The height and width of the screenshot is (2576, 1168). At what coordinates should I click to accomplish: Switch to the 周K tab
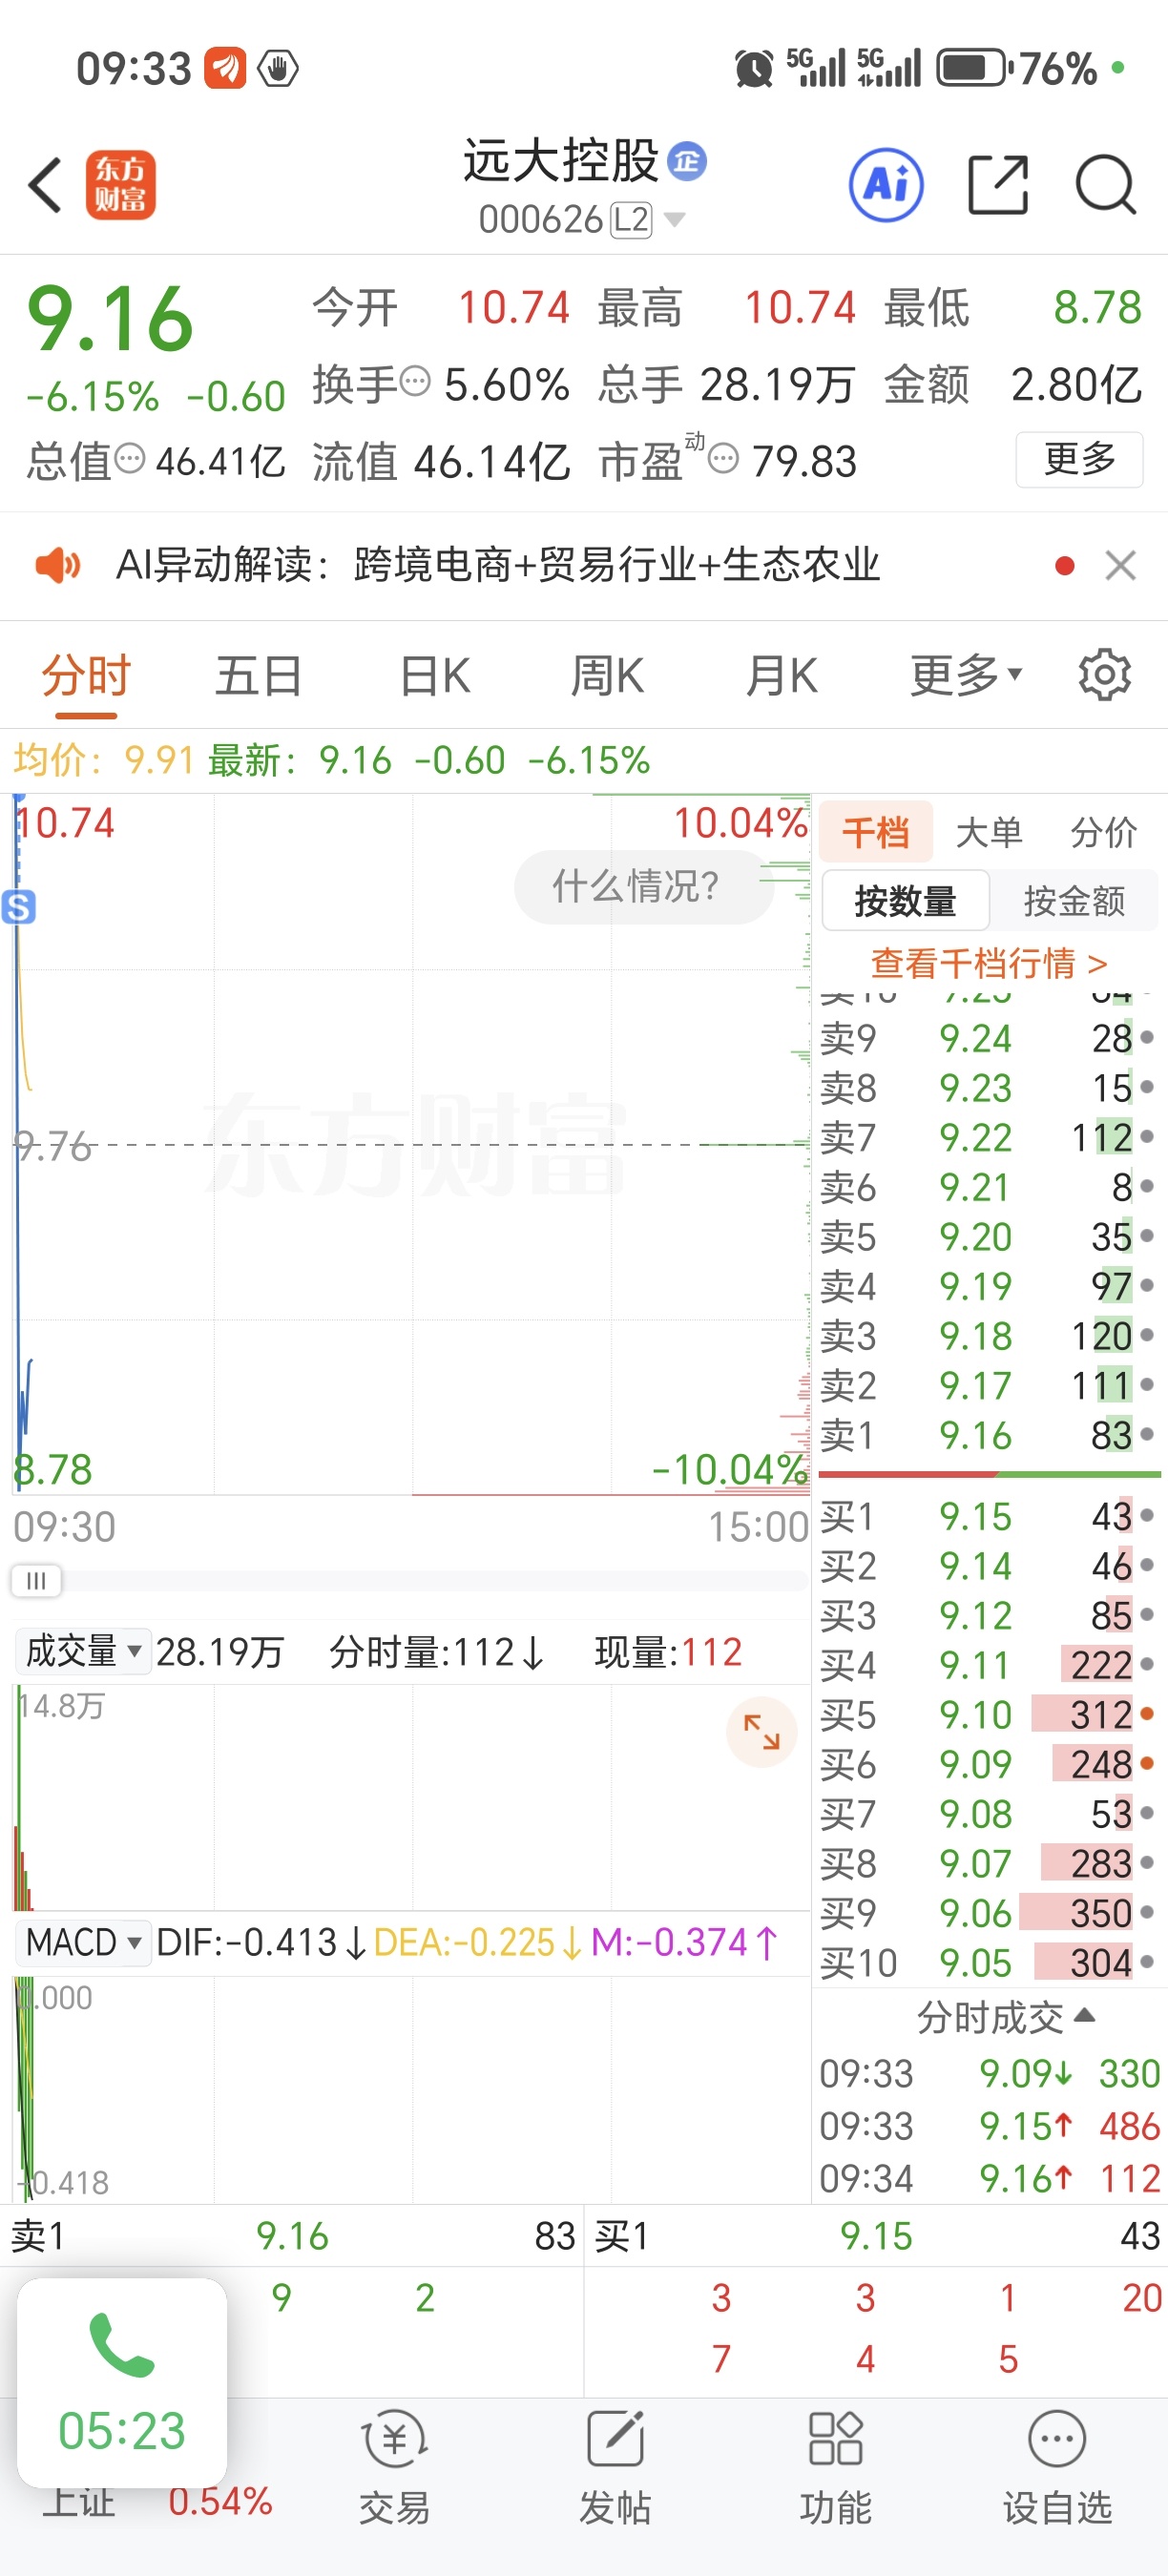pos(608,675)
